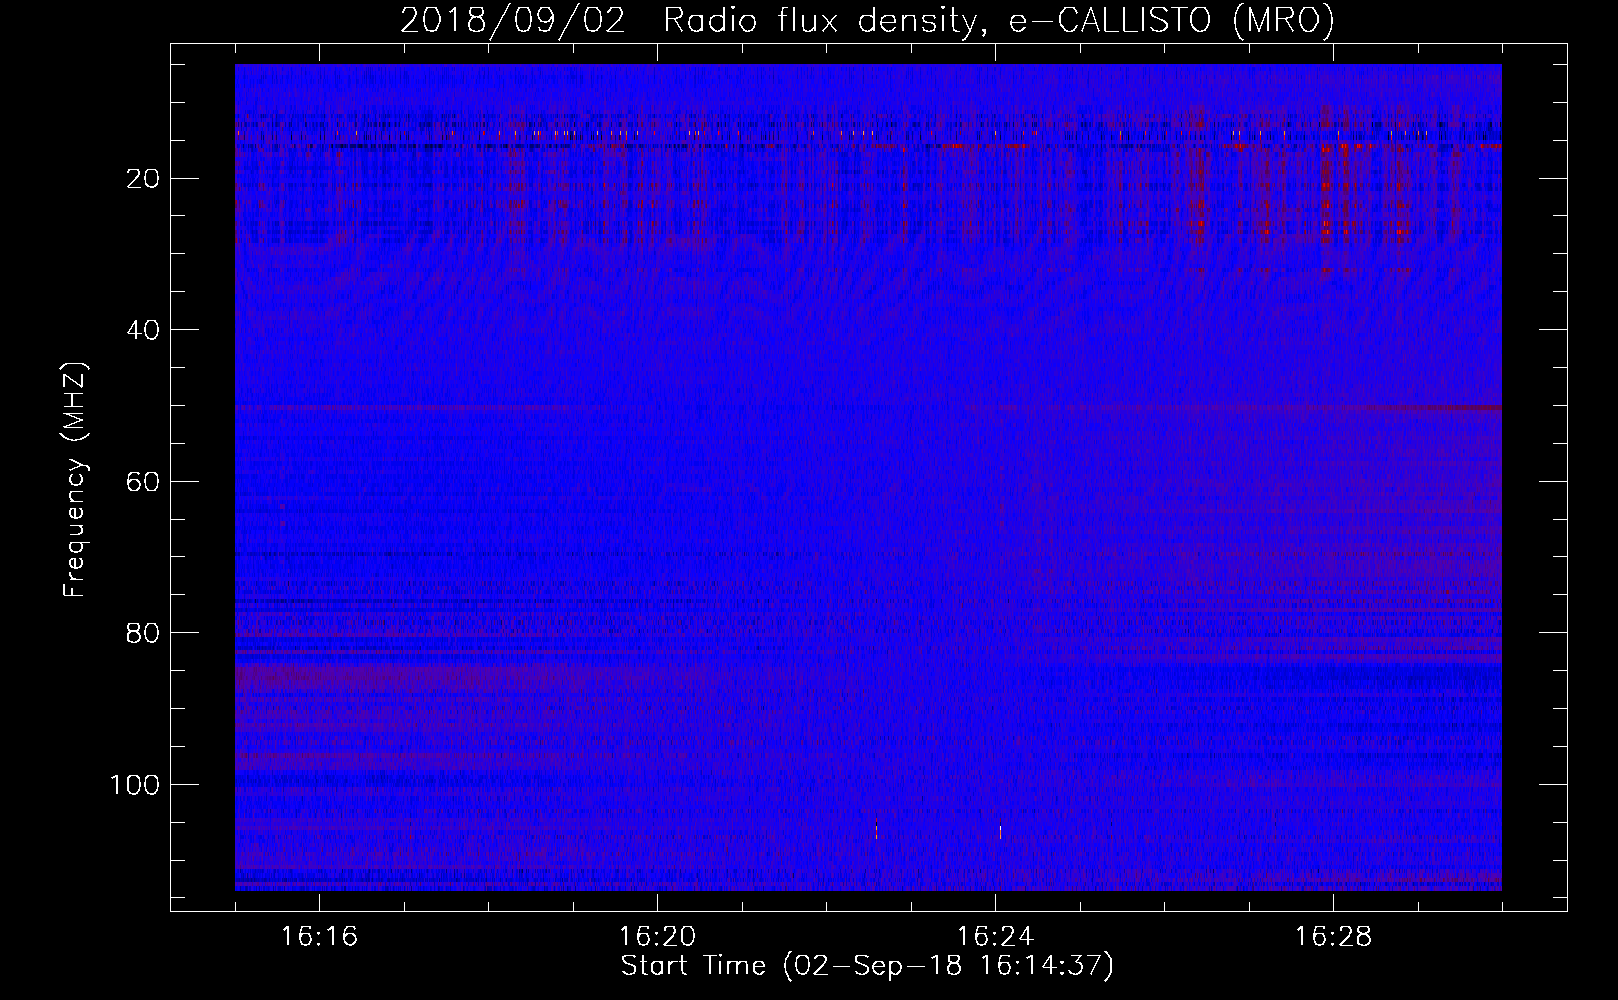The width and height of the screenshot is (1618, 1000).
Task: Click the 'Start Time (02-Sep-18 16:14:37)' label
Action: click(x=867, y=966)
